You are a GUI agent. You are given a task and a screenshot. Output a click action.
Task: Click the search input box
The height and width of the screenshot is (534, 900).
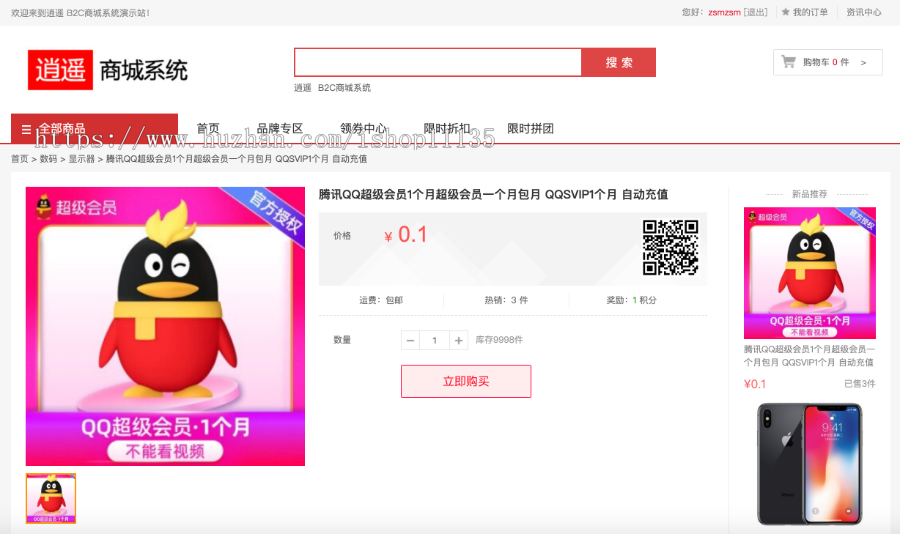coord(438,62)
